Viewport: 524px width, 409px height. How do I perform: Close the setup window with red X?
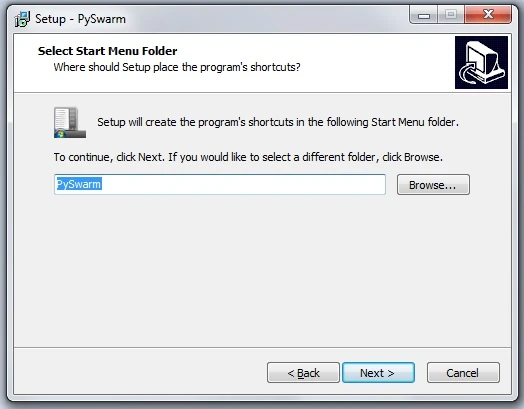click(x=488, y=15)
